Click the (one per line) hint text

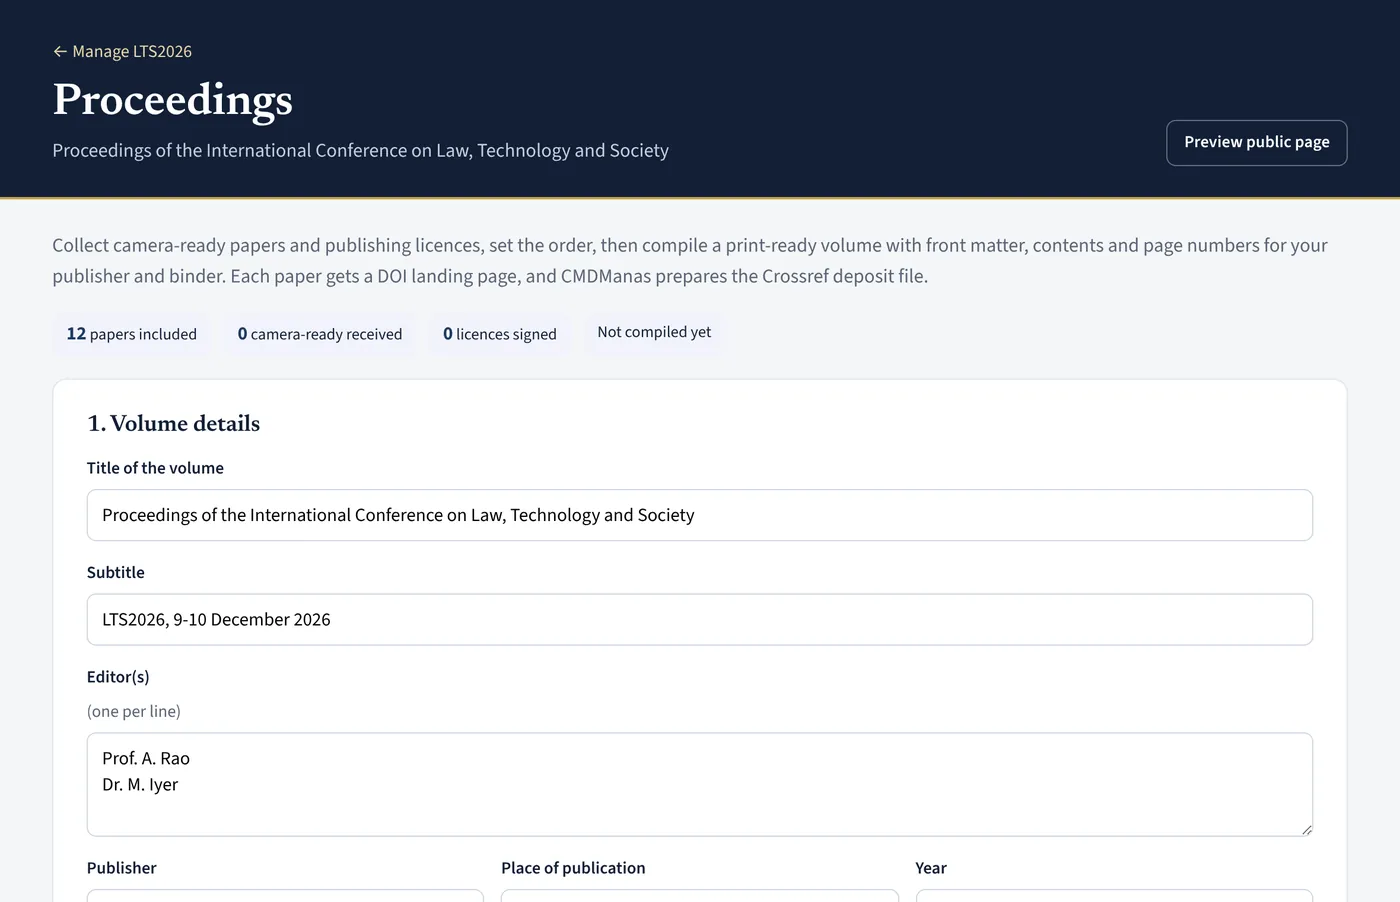[x=134, y=711]
